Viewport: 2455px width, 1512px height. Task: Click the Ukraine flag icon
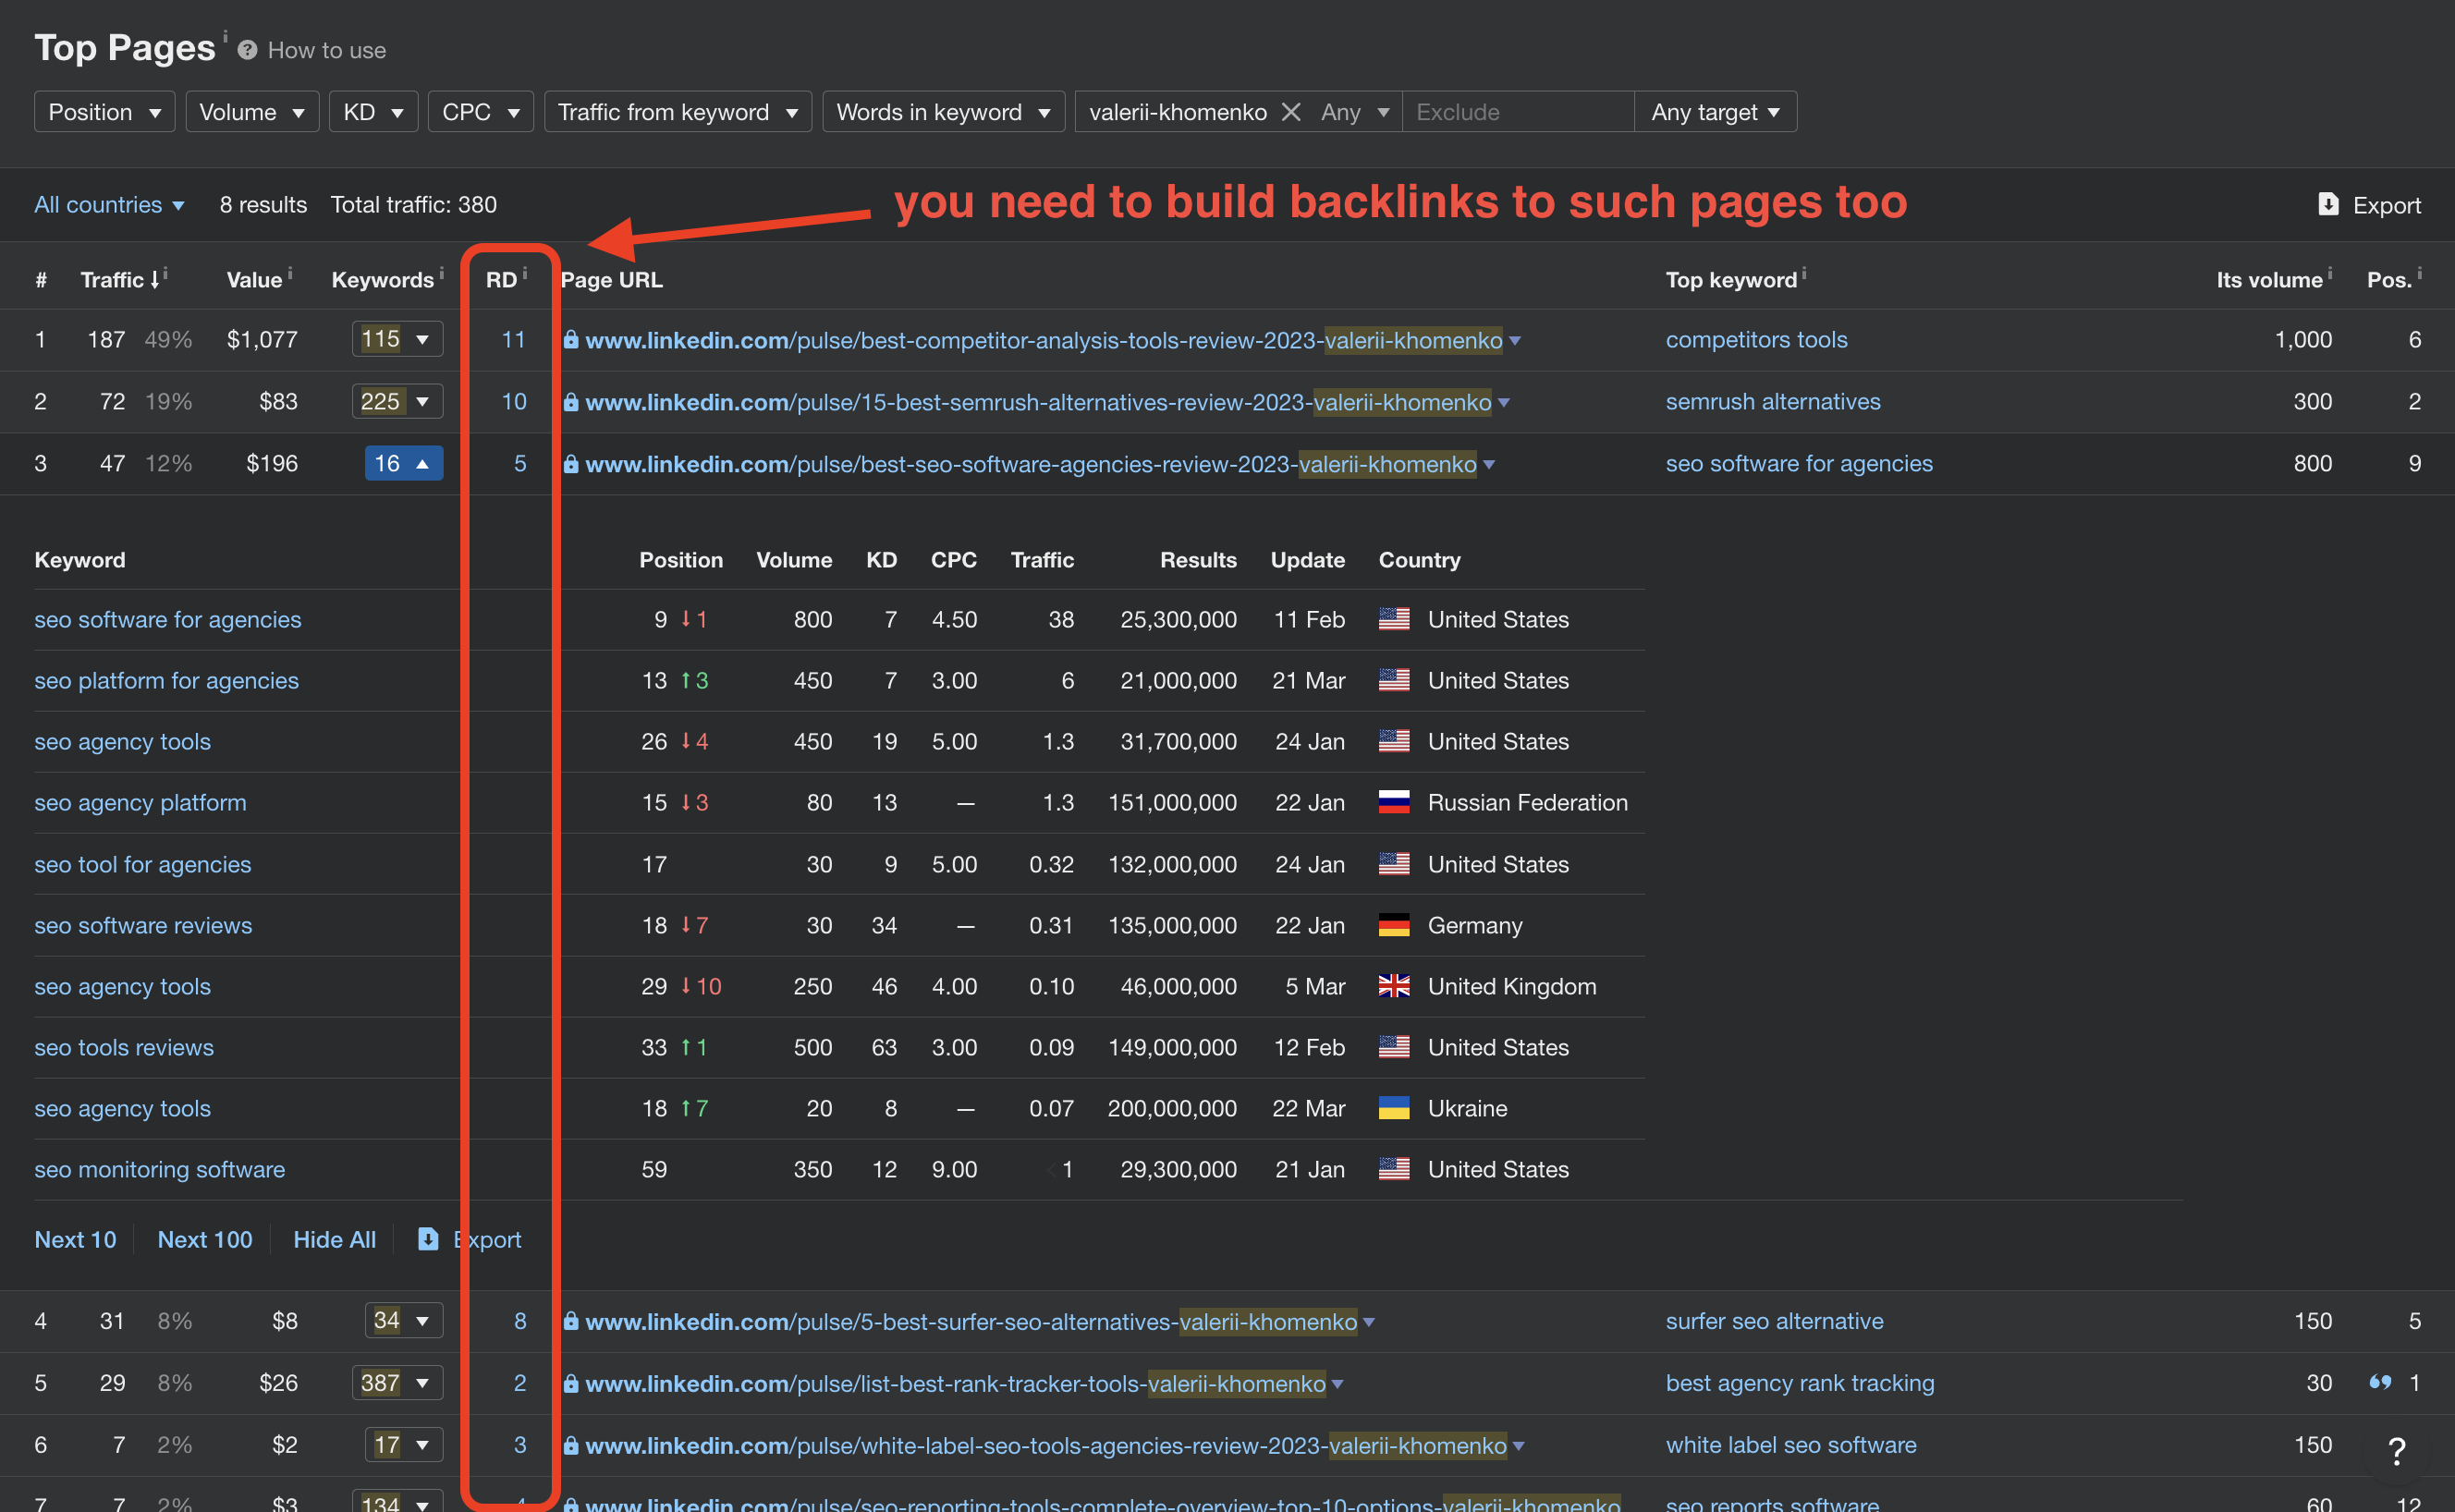pyautogui.click(x=1394, y=1109)
